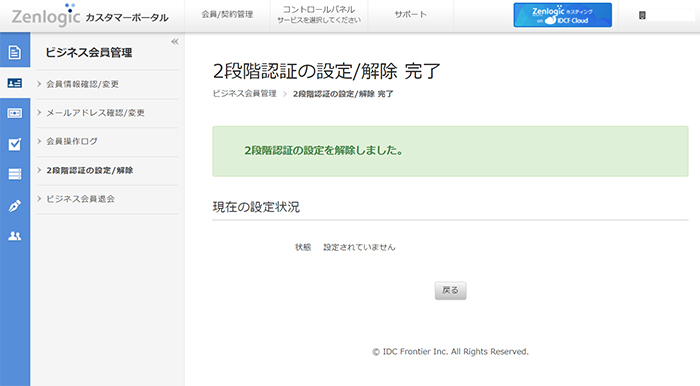
Task: Open the サポート menu
Action: pos(410,14)
